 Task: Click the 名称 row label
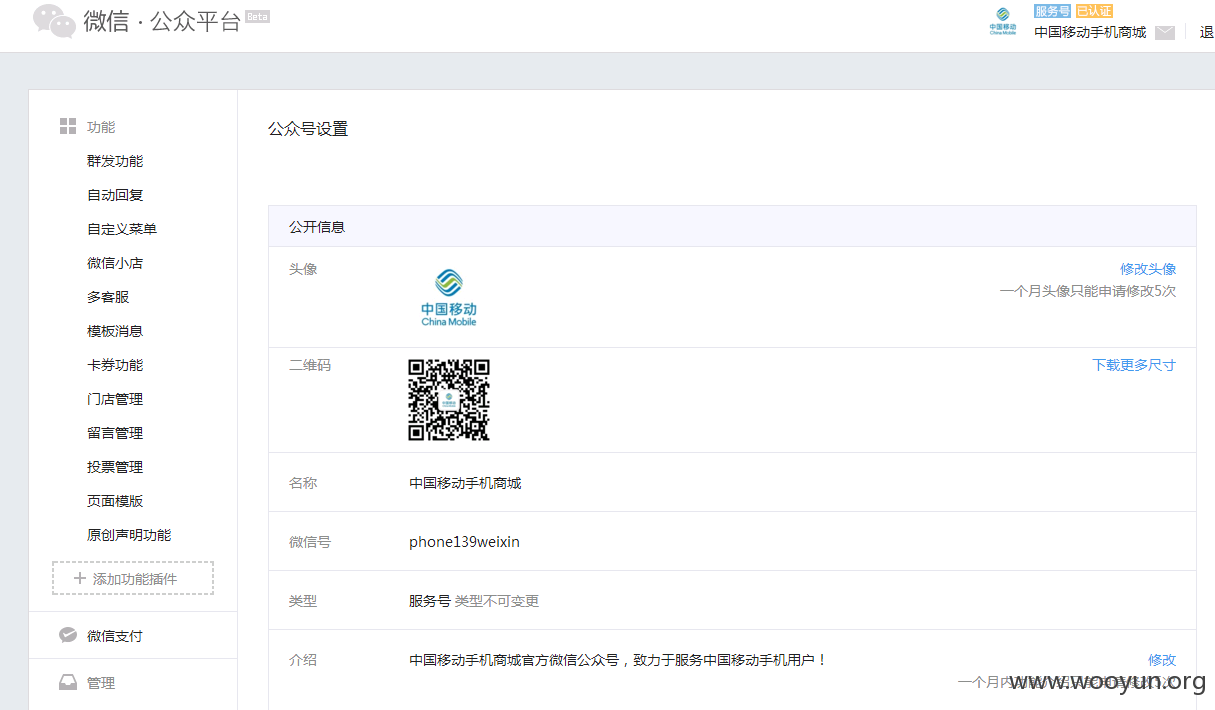point(303,483)
